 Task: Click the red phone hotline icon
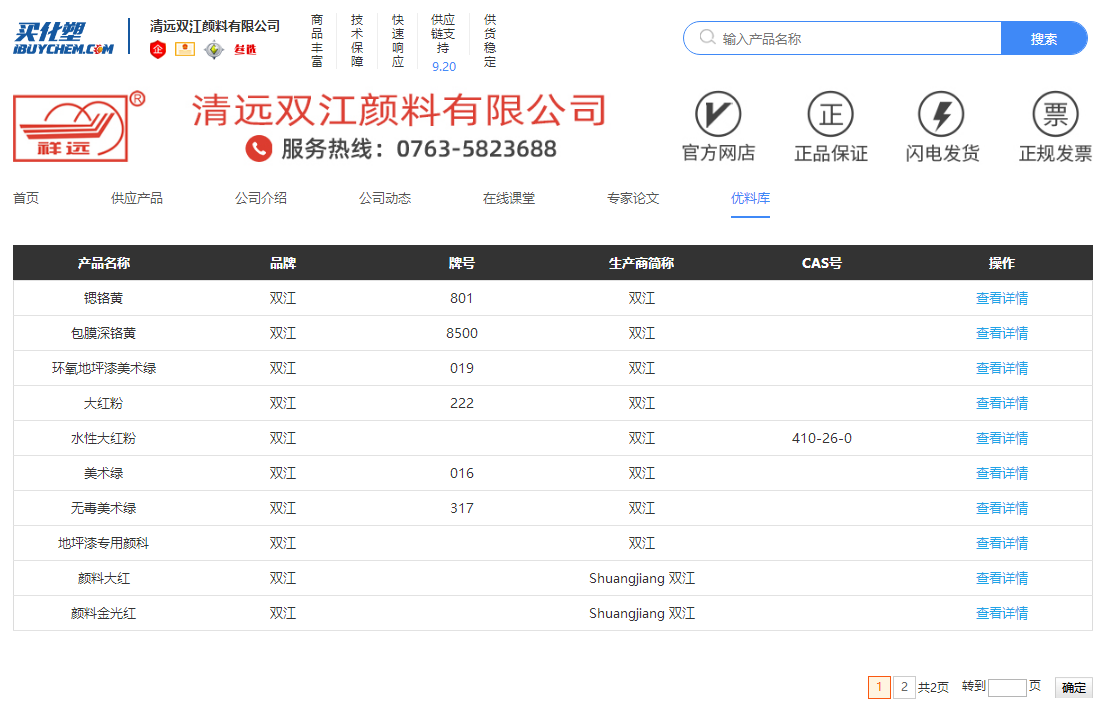(x=259, y=149)
